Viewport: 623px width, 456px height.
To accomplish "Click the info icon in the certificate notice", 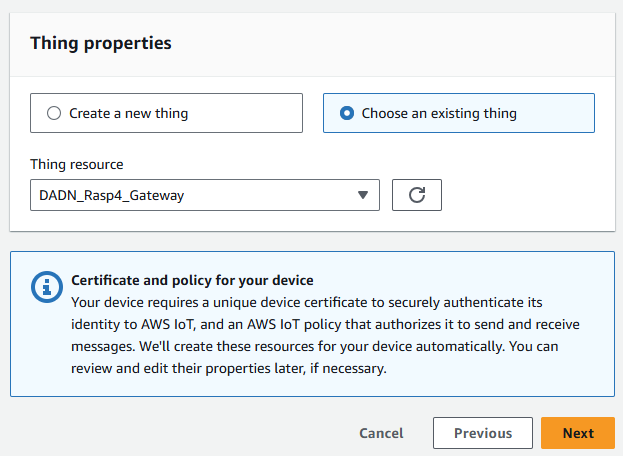I will point(46,287).
